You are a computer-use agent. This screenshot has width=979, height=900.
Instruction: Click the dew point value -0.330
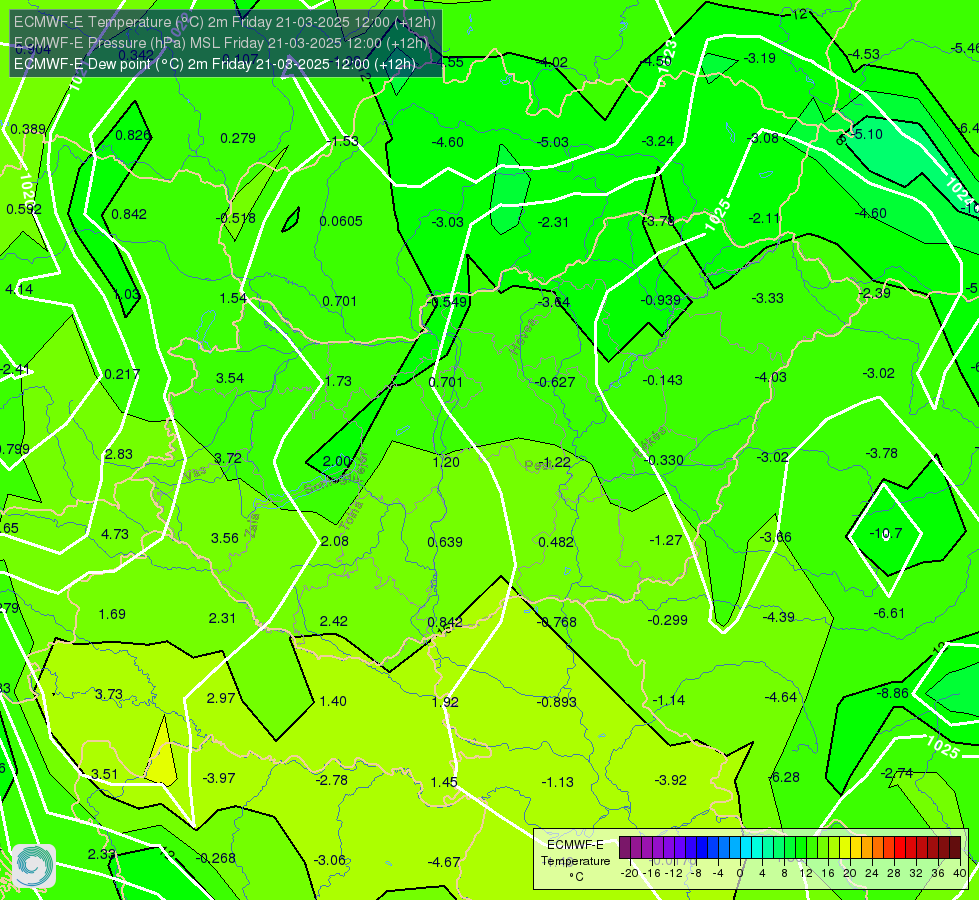tap(664, 460)
